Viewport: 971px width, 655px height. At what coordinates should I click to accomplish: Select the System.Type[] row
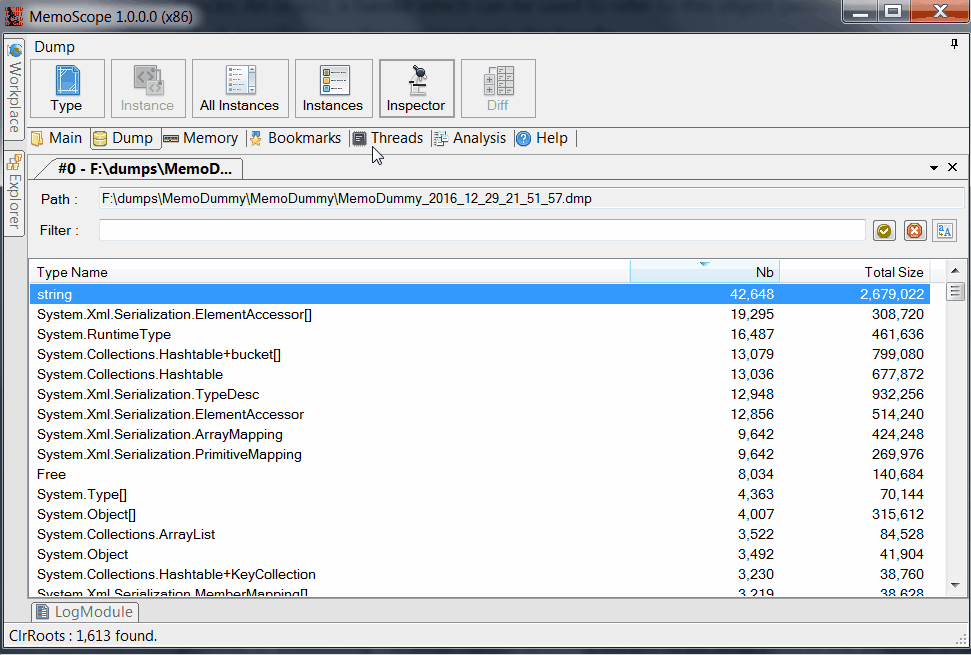coord(480,495)
